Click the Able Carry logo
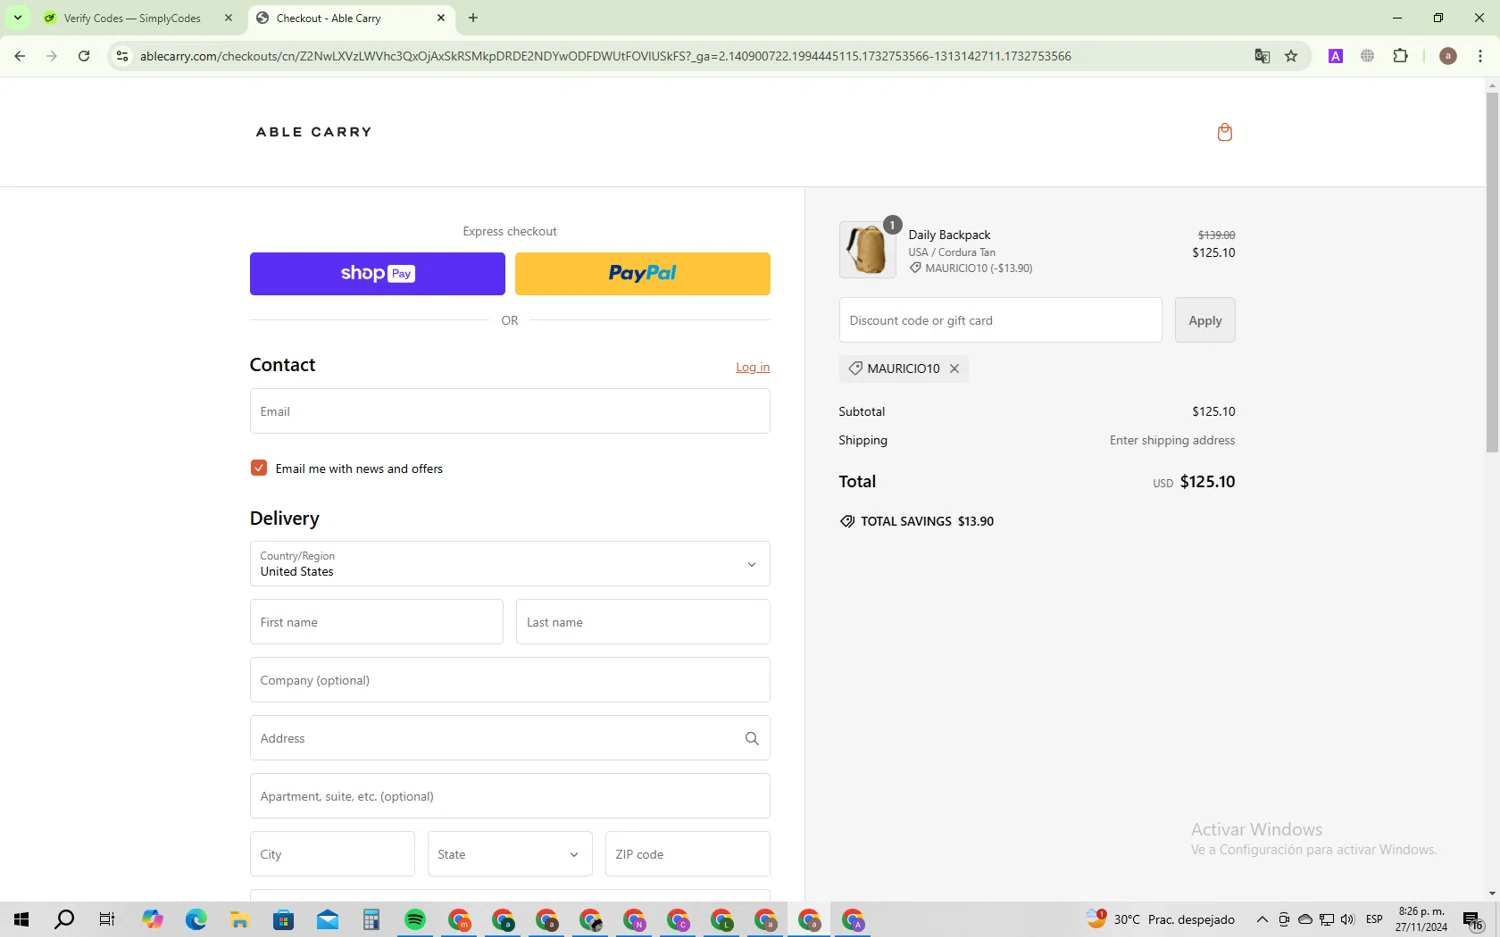 (314, 132)
